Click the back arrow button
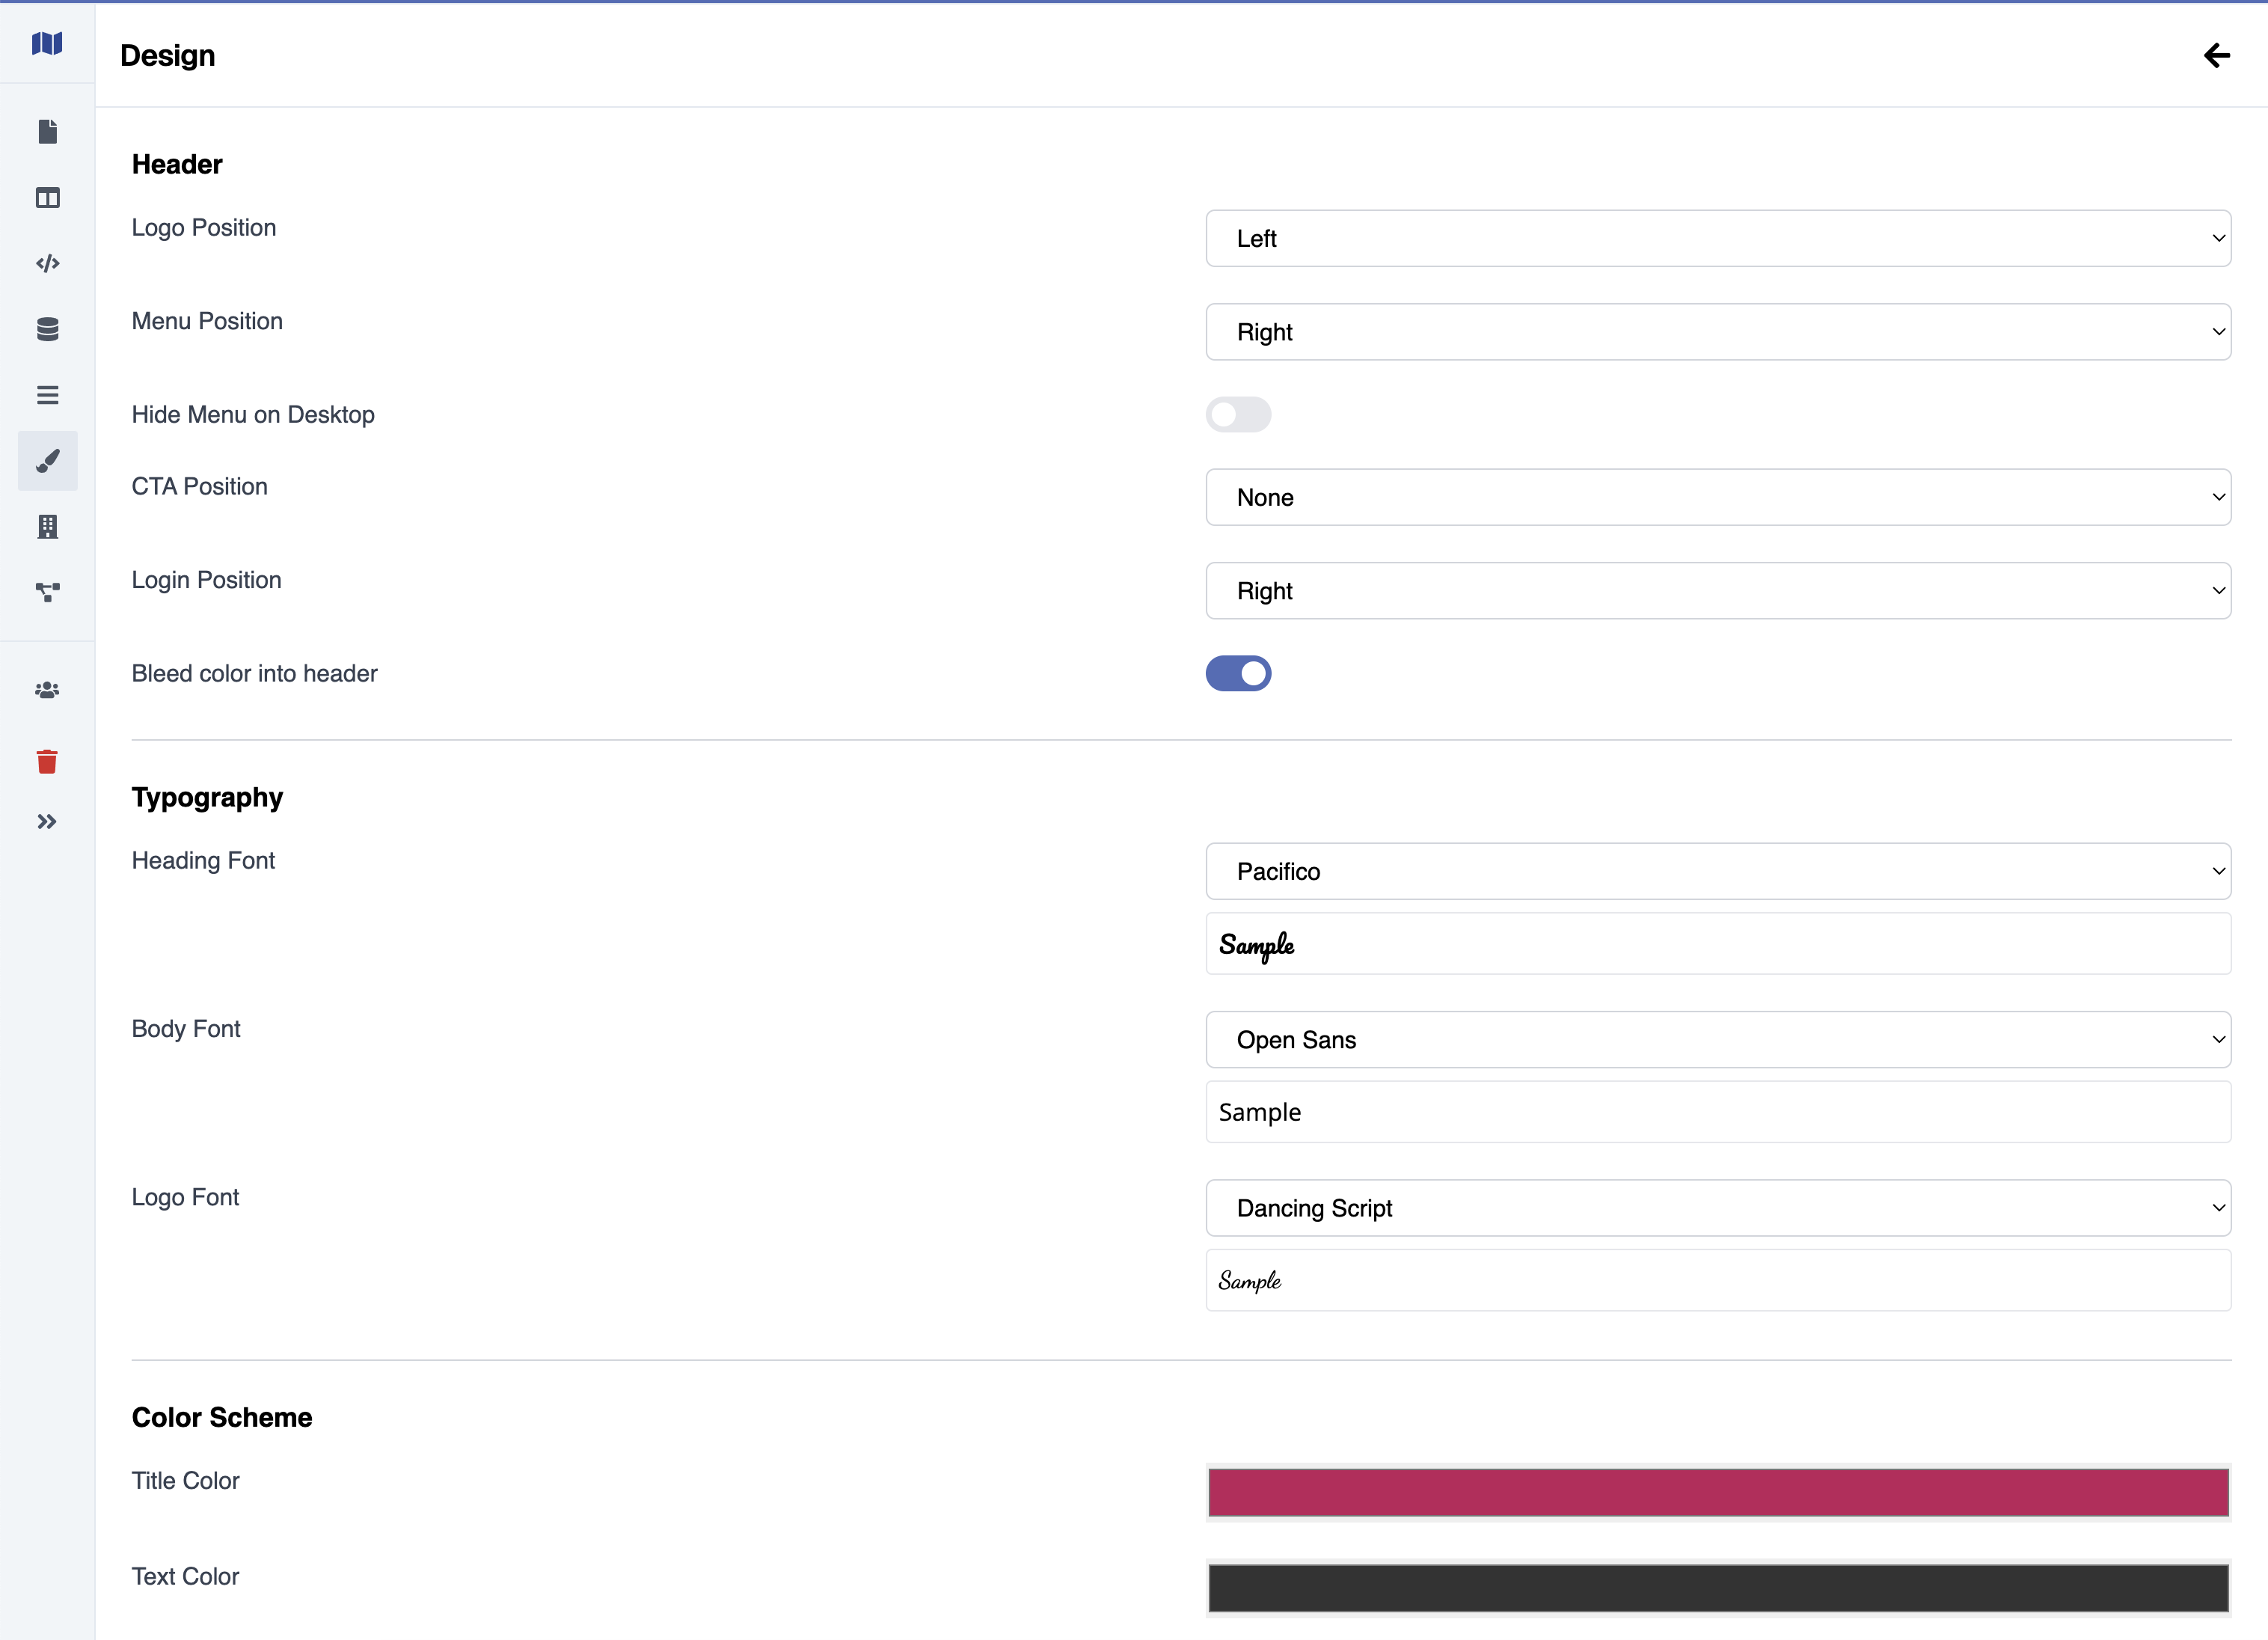The height and width of the screenshot is (1640, 2268). pyautogui.click(x=2216, y=55)
